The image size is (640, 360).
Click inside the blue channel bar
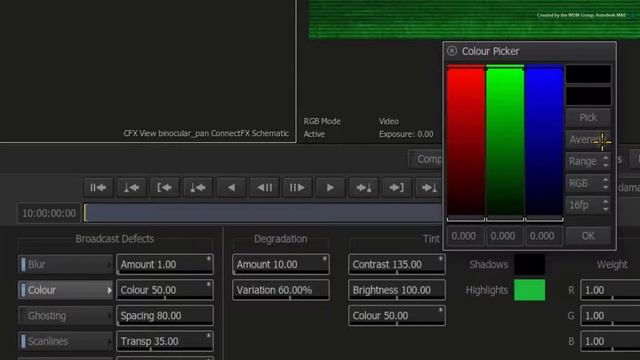pos(544,142)
